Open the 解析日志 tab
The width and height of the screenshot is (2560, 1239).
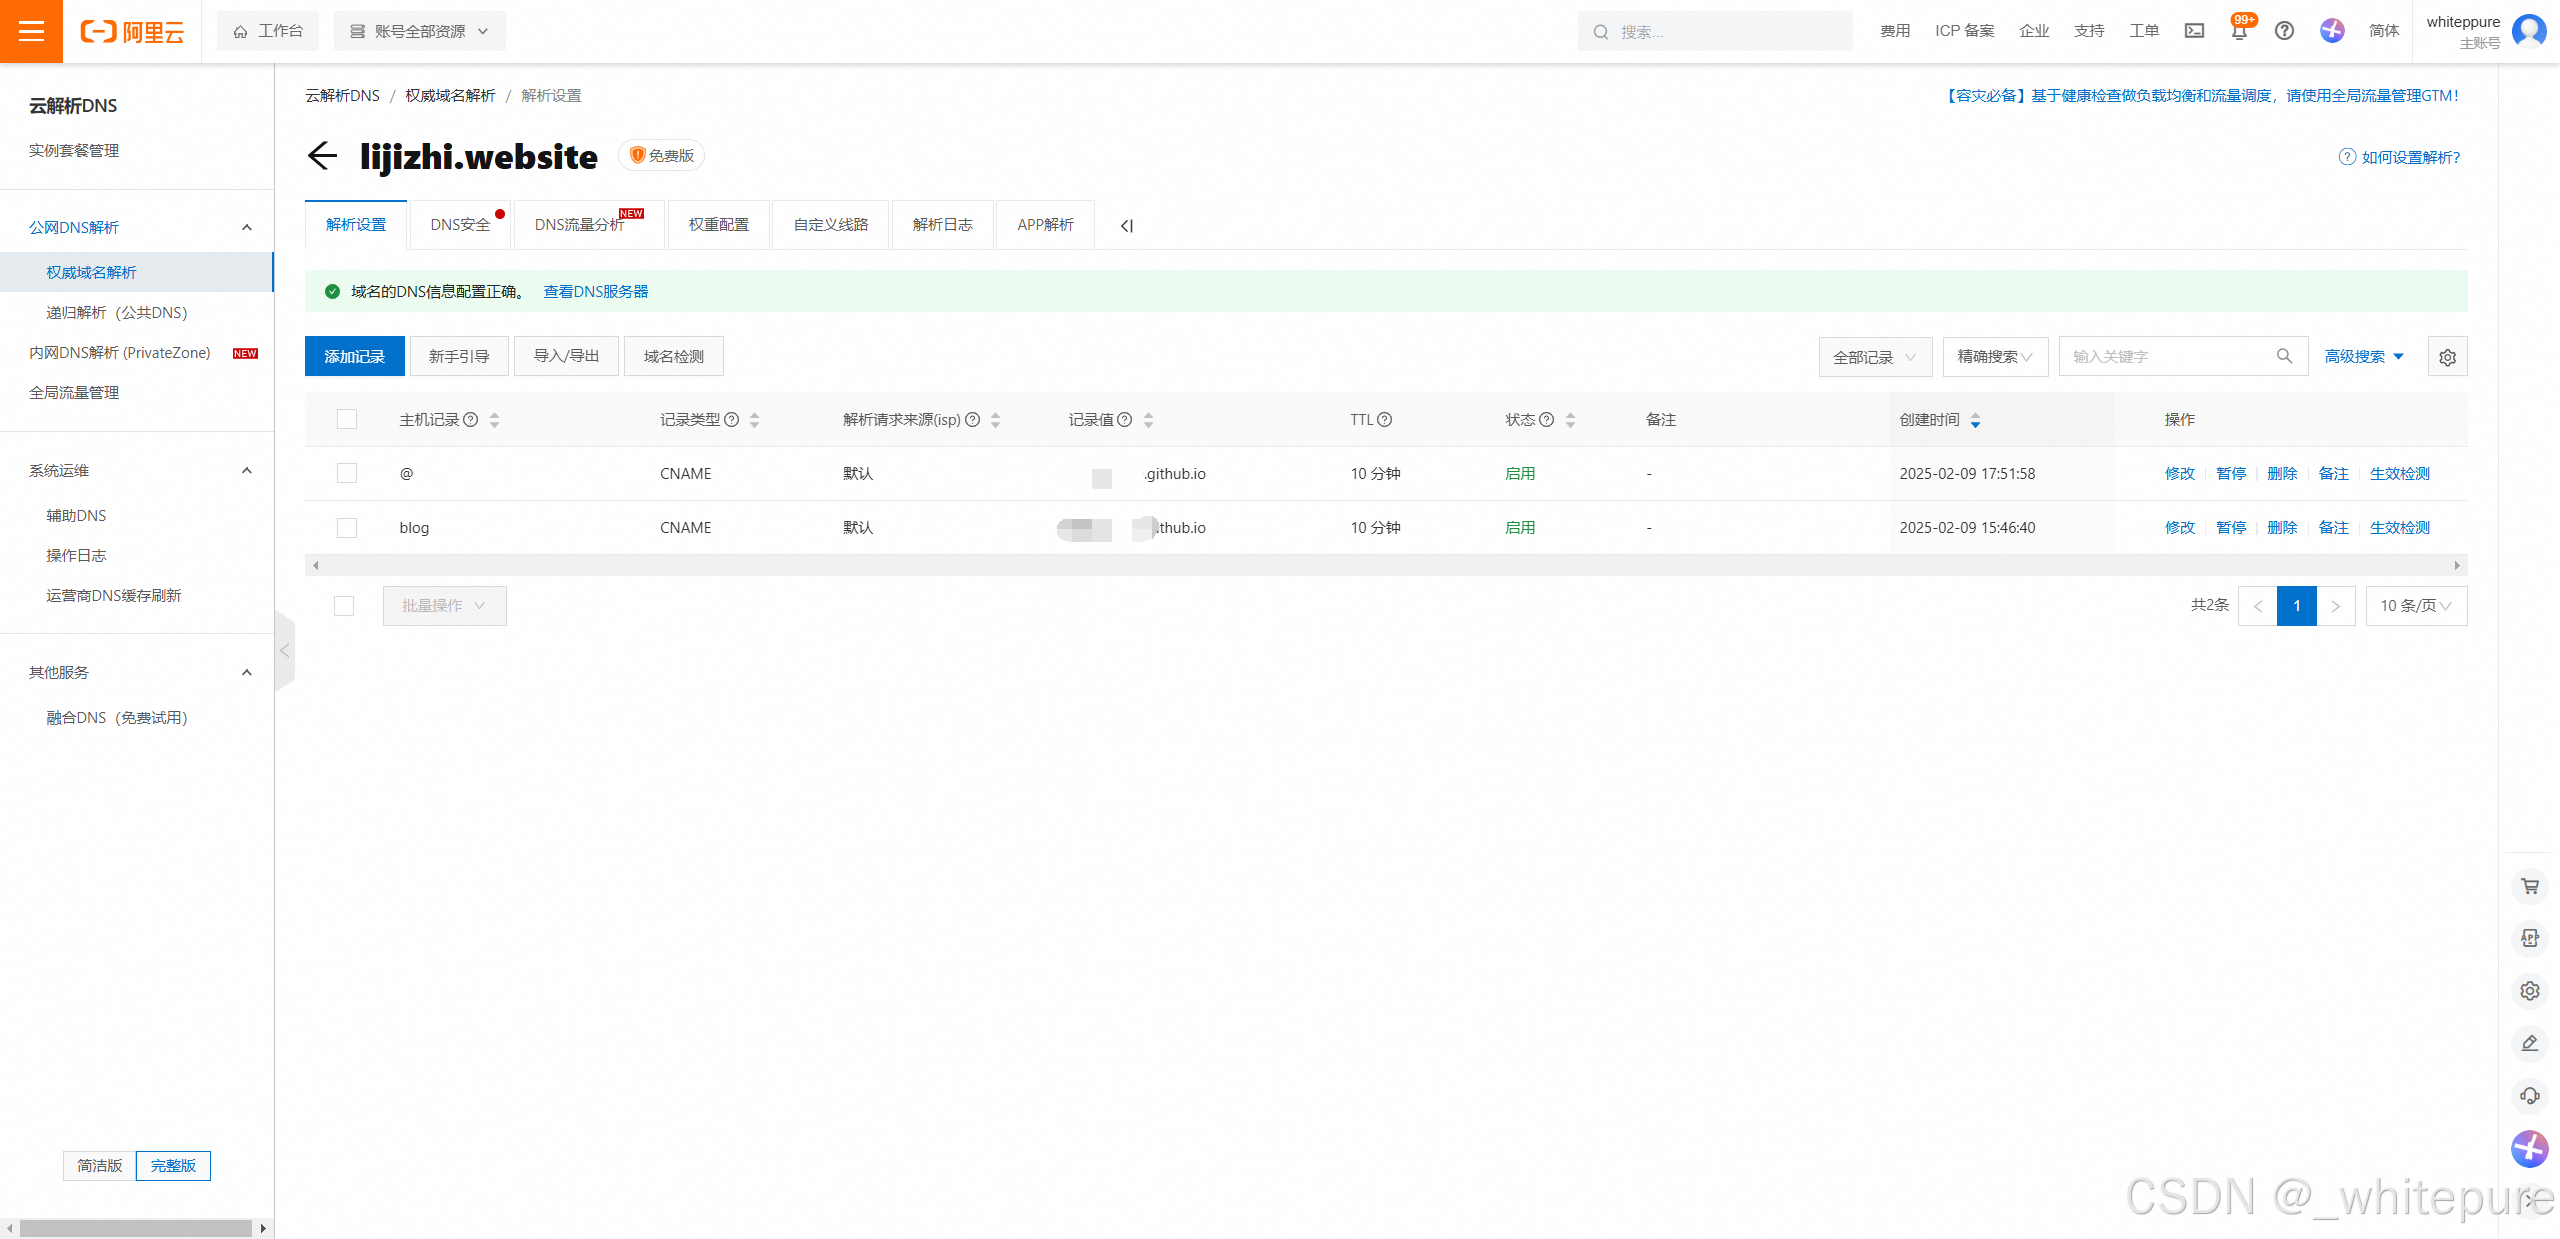coord(941,224)
